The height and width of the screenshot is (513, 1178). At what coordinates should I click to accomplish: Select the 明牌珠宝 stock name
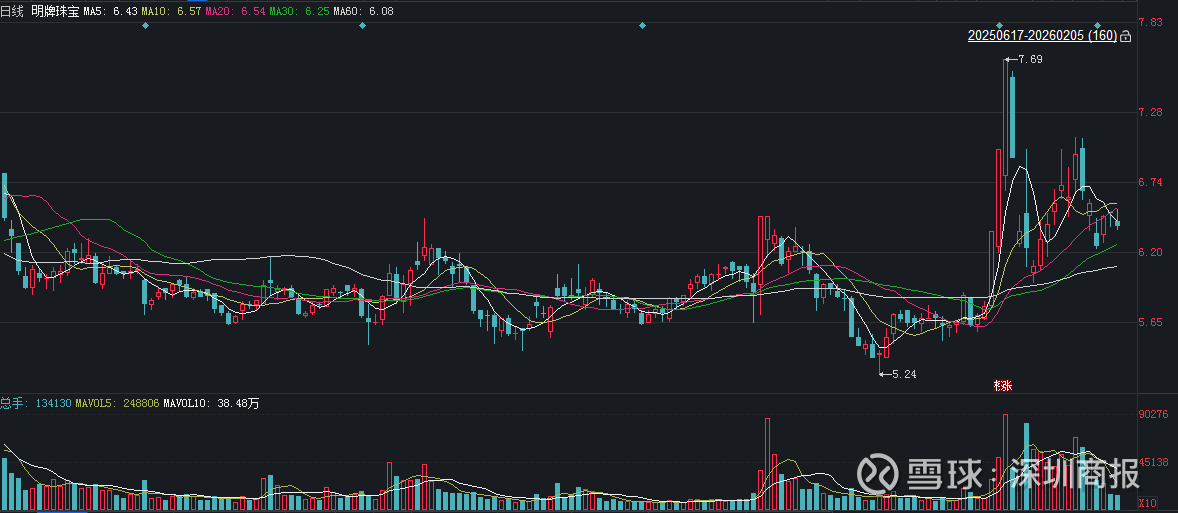[x=56, y=10]
